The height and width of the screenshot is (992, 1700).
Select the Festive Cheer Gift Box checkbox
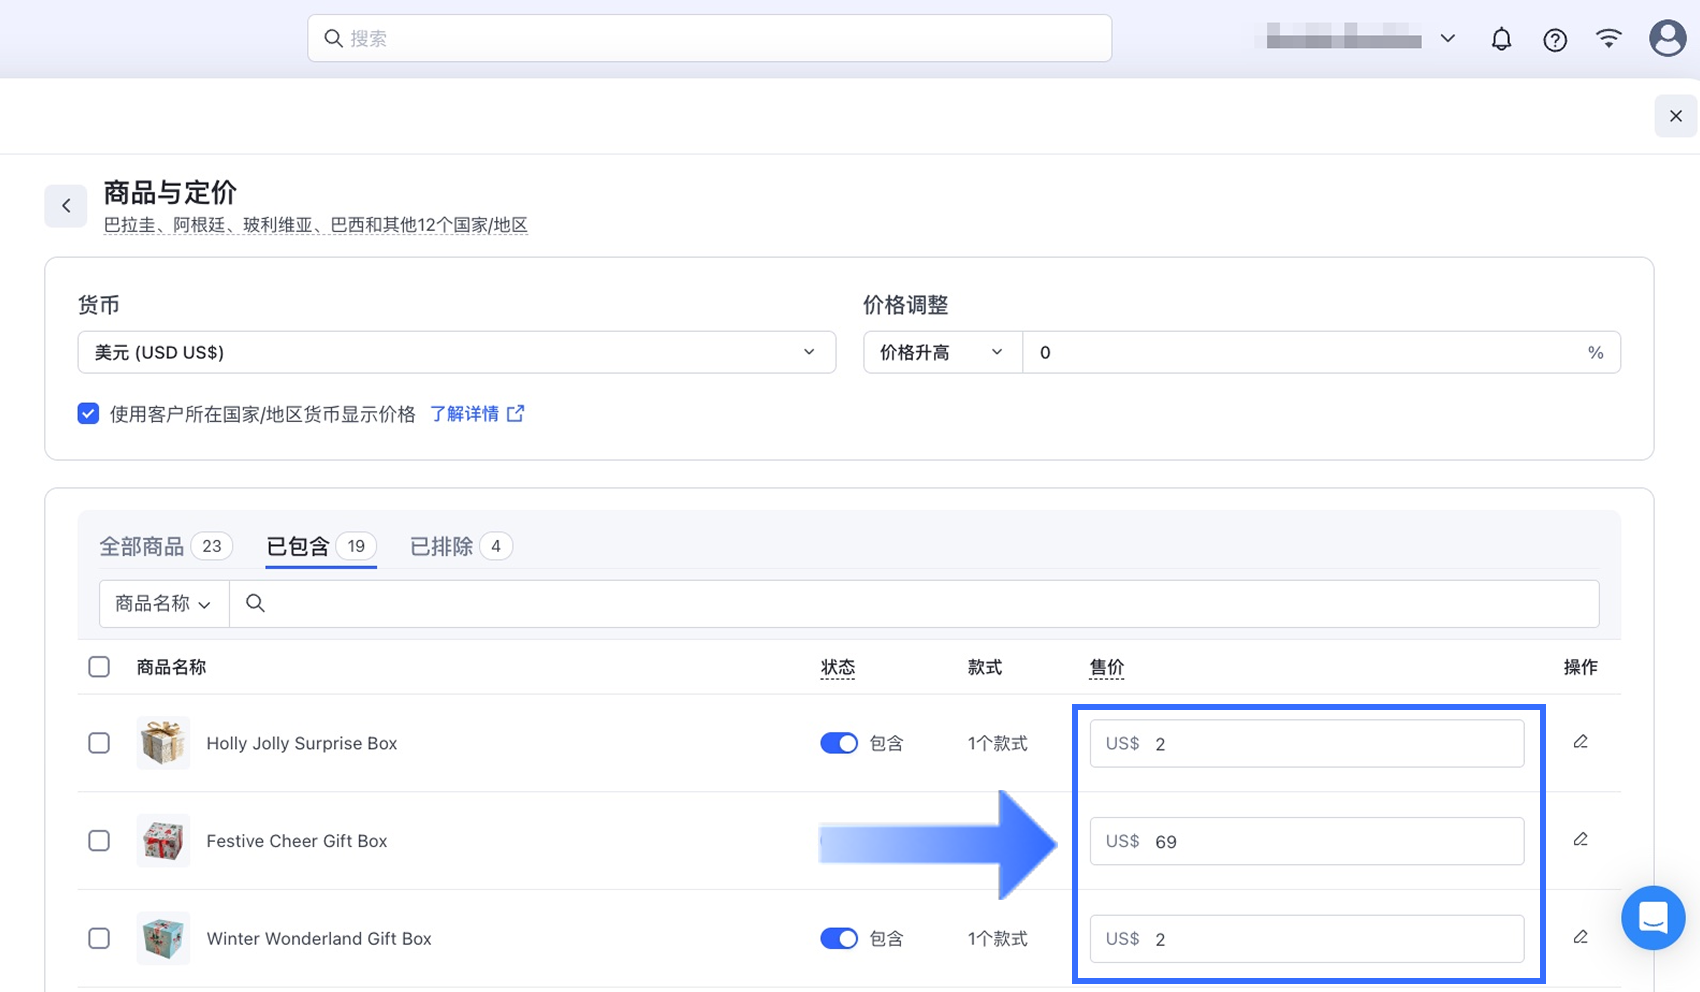tap(99, 840)
